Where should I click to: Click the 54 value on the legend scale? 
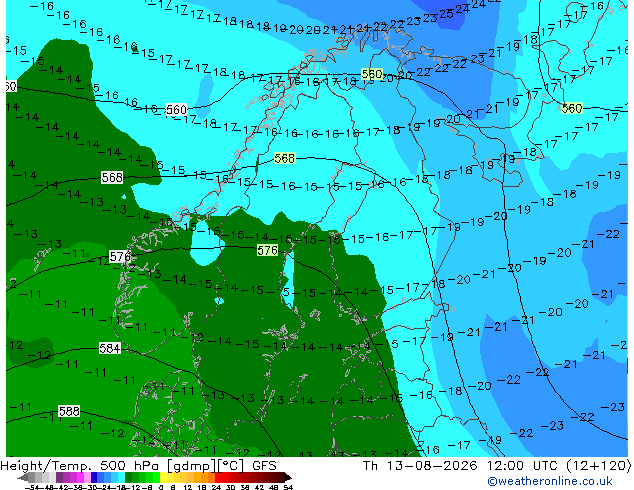click(288, 487)
